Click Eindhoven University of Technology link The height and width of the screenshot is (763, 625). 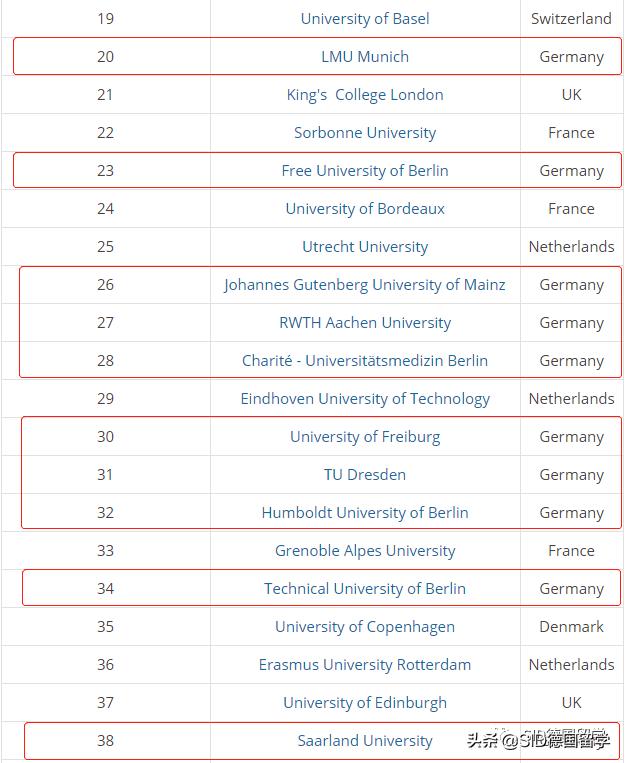365,399
